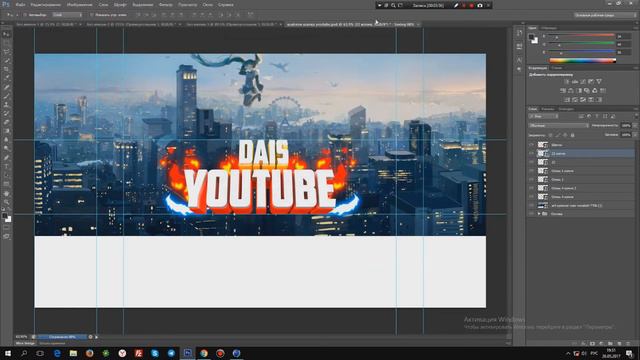Select the Eyedropper tool
Screen dimensions: 640x360
pos(7,78)
